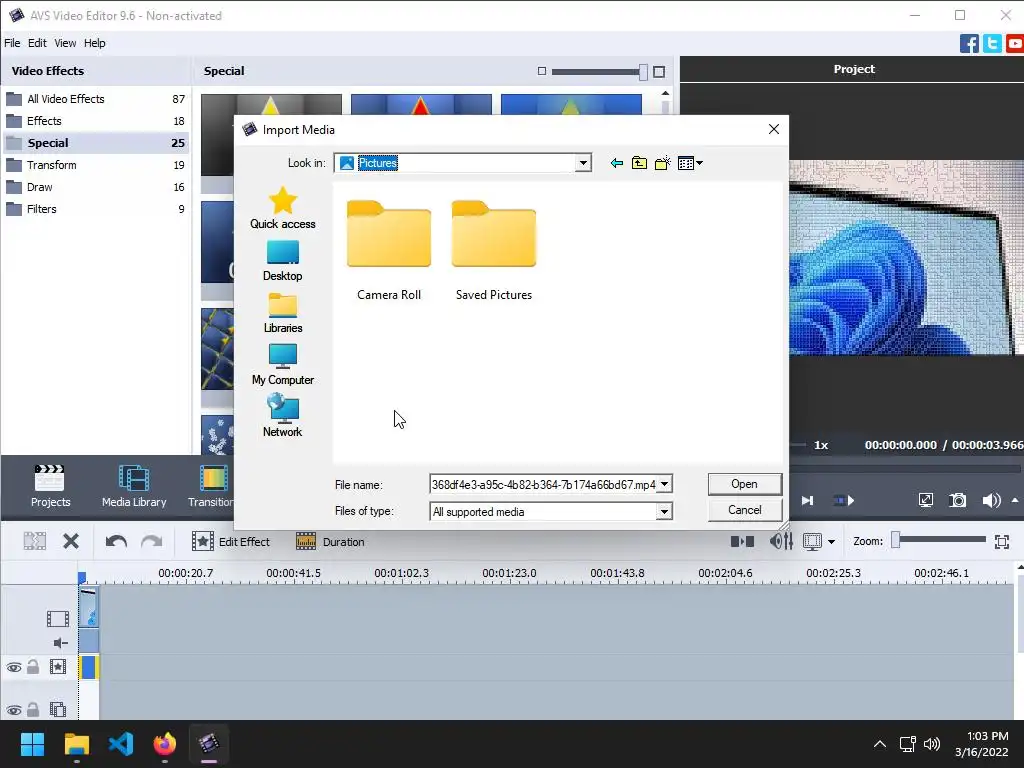This screenshot has height=768, width=1024.
Task: Click Cancel in the Import Media dialog
Action: tap(744, 510)
